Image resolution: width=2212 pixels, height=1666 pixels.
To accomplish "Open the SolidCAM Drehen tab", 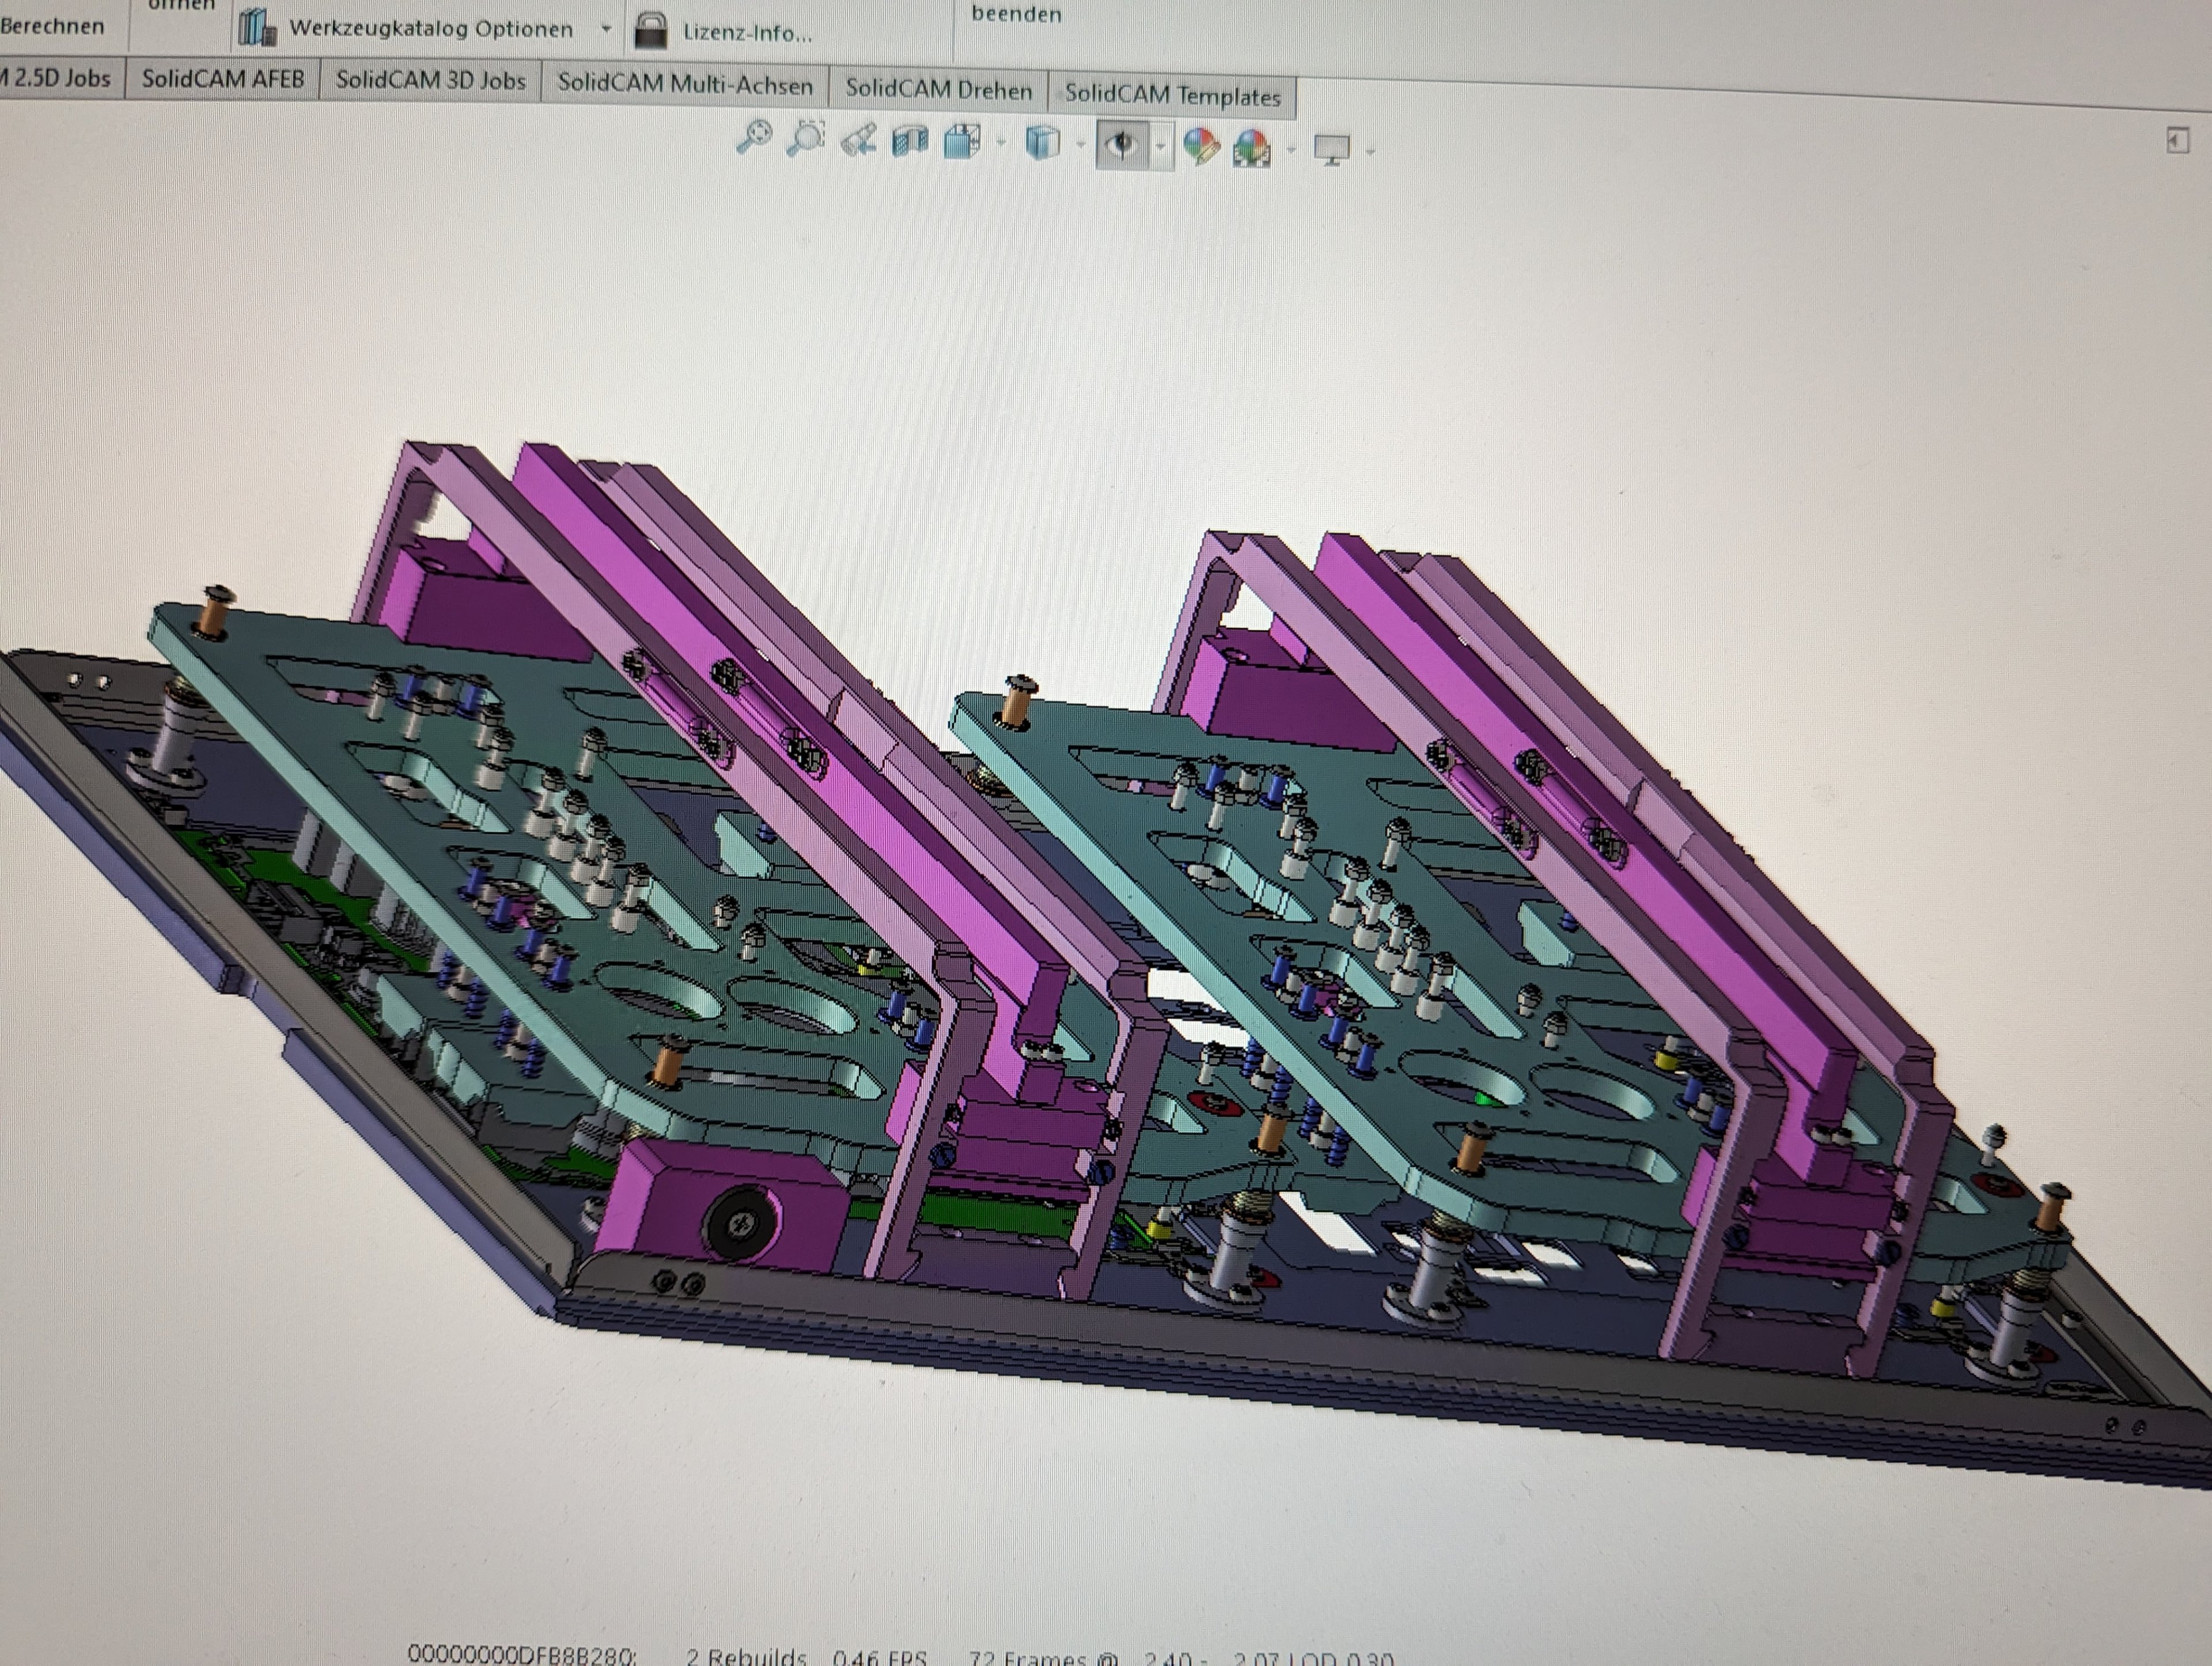I will point(938,90).
